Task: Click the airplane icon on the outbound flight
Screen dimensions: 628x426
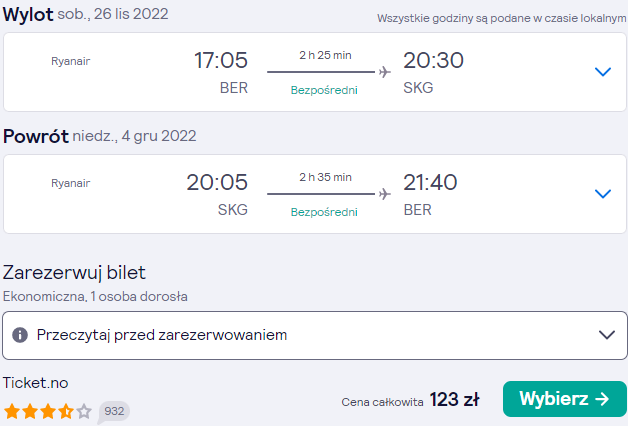Action: coord(384,72)
